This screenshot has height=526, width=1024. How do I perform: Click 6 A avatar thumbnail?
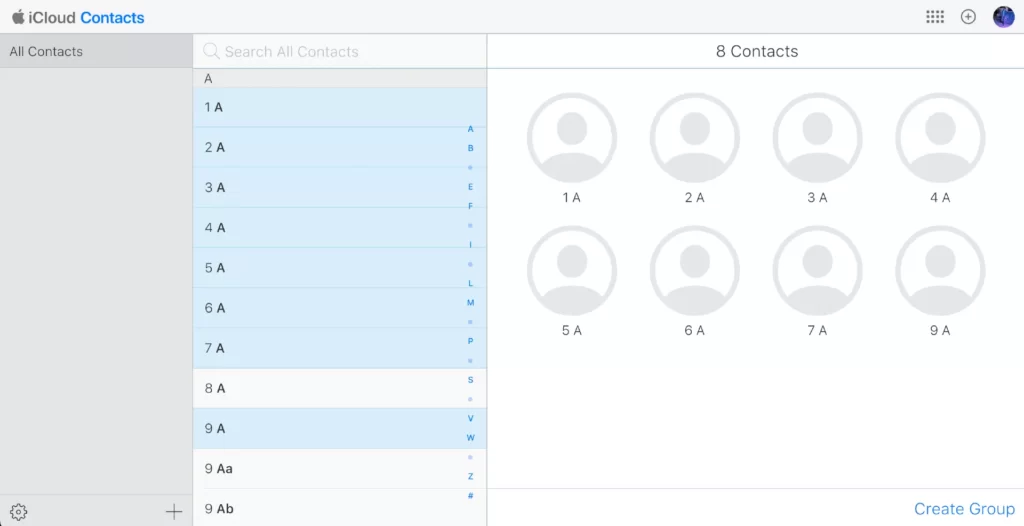point(695,271)
